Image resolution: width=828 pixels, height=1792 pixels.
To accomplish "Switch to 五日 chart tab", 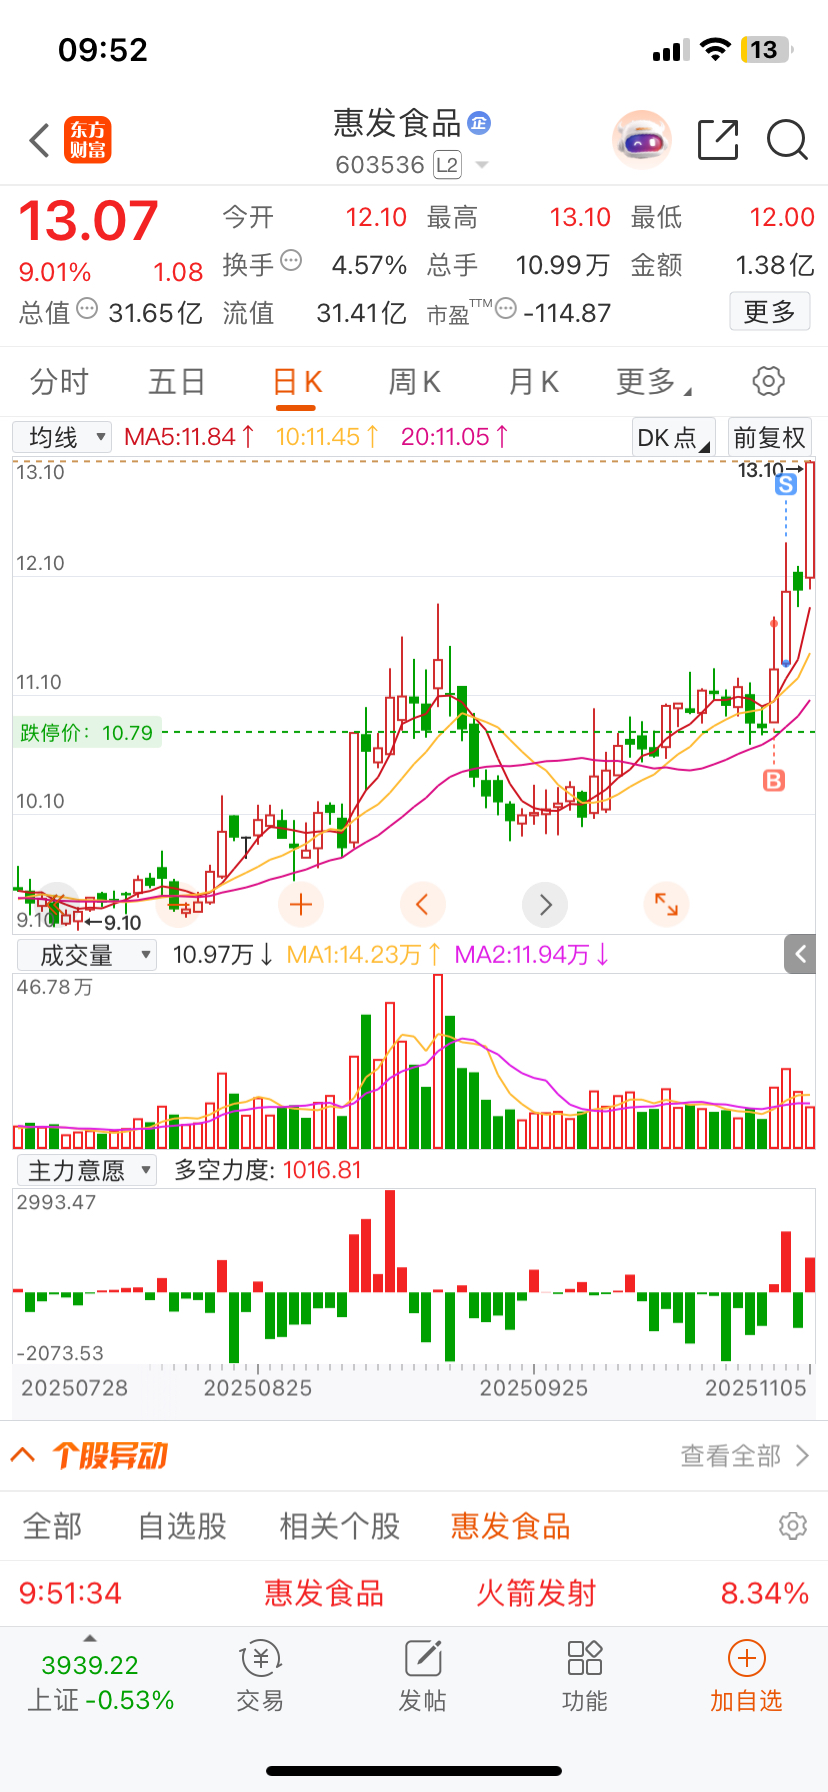I will click(177, 381).
